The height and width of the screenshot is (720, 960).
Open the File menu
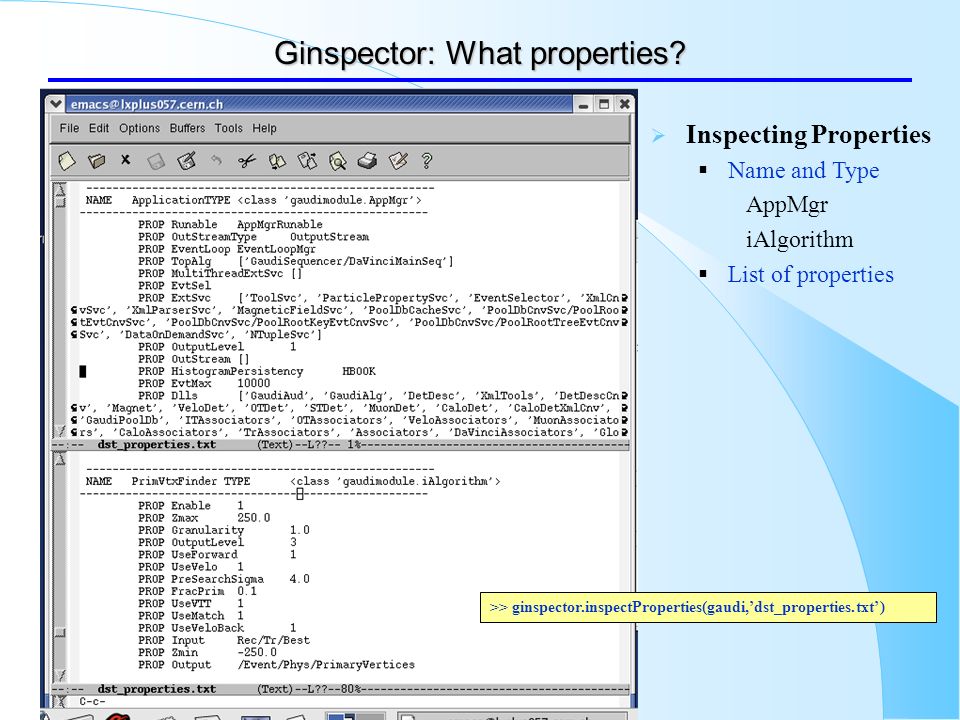tap(69, 129)
